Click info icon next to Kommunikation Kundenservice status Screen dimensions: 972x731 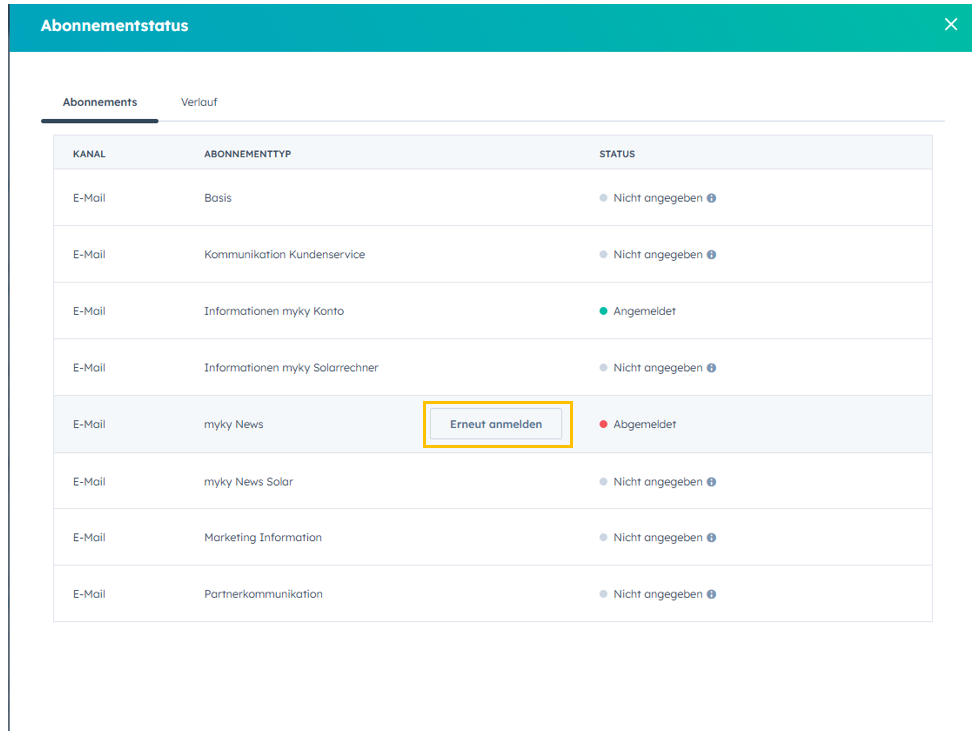(711, 255)
